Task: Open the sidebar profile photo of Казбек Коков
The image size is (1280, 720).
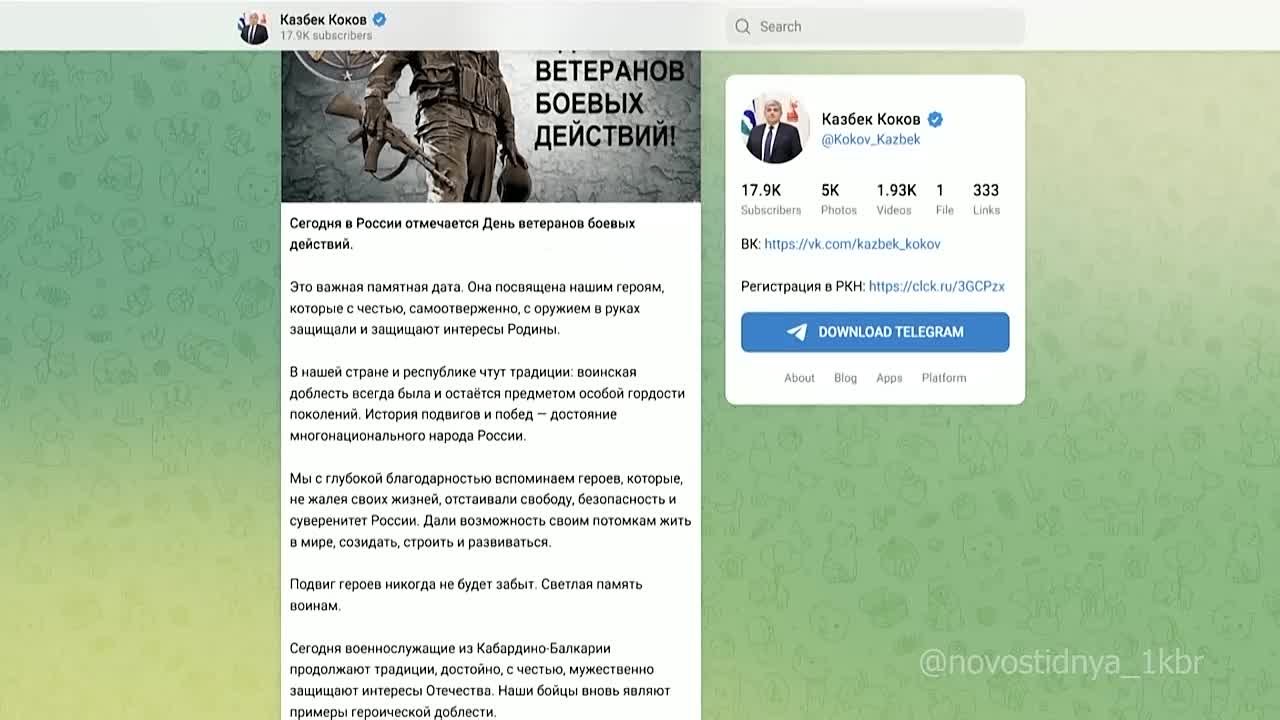Action: pyautogui.click(x=775, y=130)
